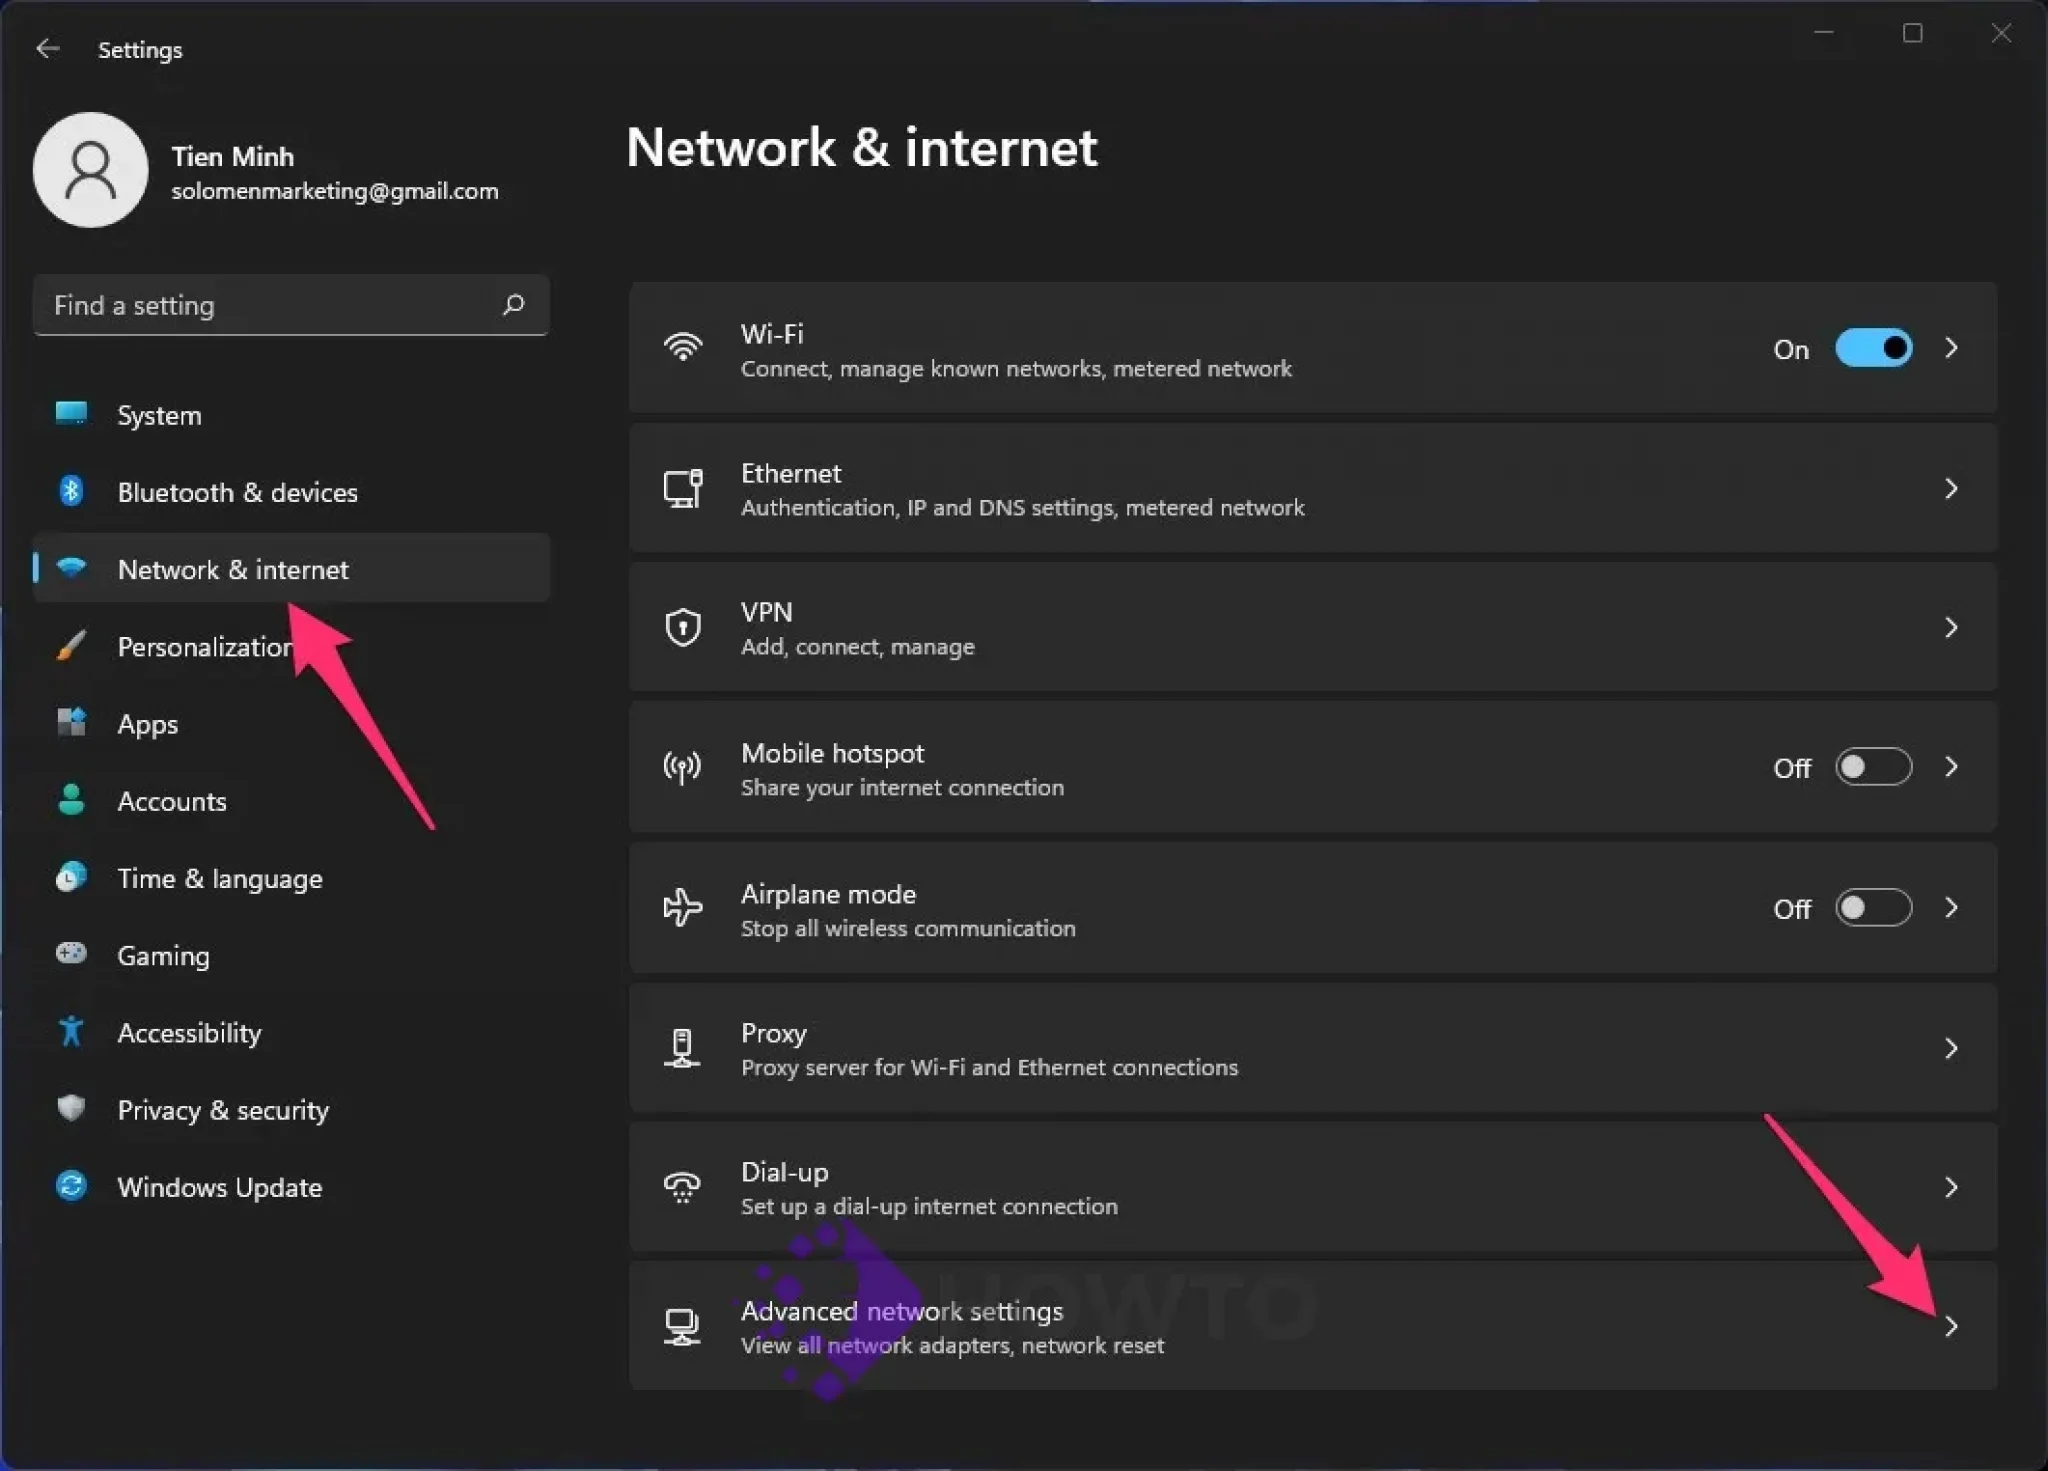Turn off the Wi-Fi toggle

click(1873, 348)
